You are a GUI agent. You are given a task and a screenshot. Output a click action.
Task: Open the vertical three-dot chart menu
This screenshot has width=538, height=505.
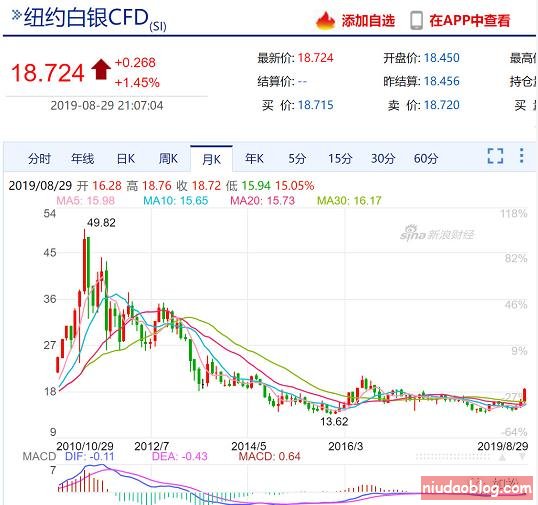(522, 156)
